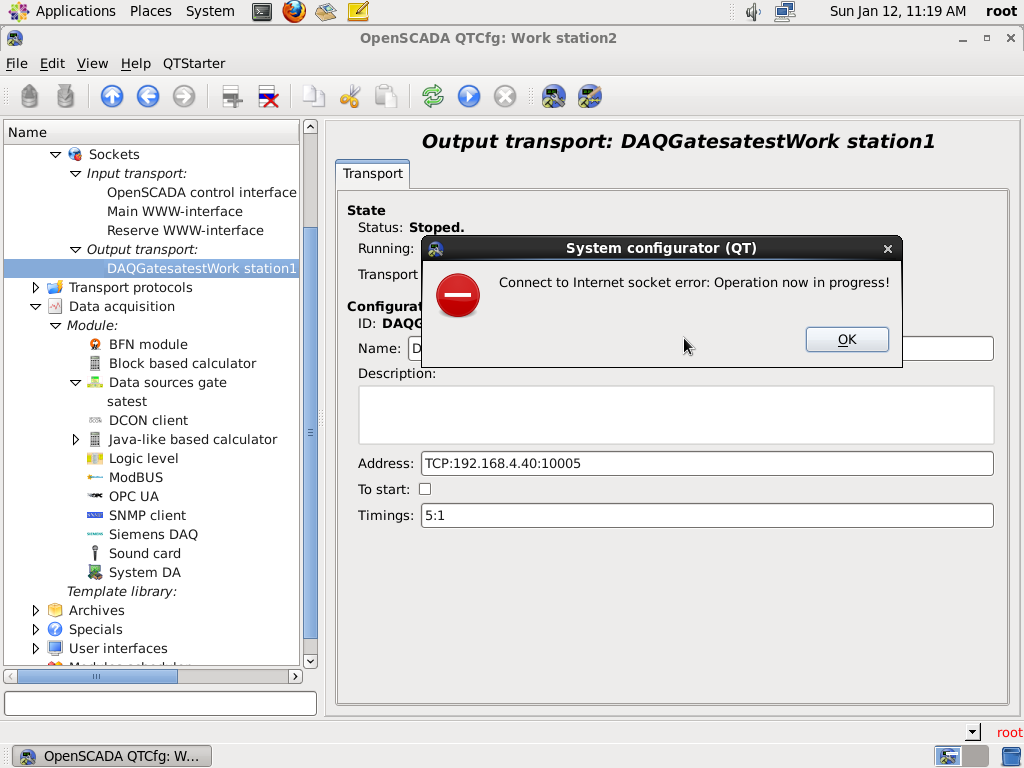This screenshot has height=768, width=1024.
Task: Expand the Transport protocols tree node
Action: [x=37, y=288]
